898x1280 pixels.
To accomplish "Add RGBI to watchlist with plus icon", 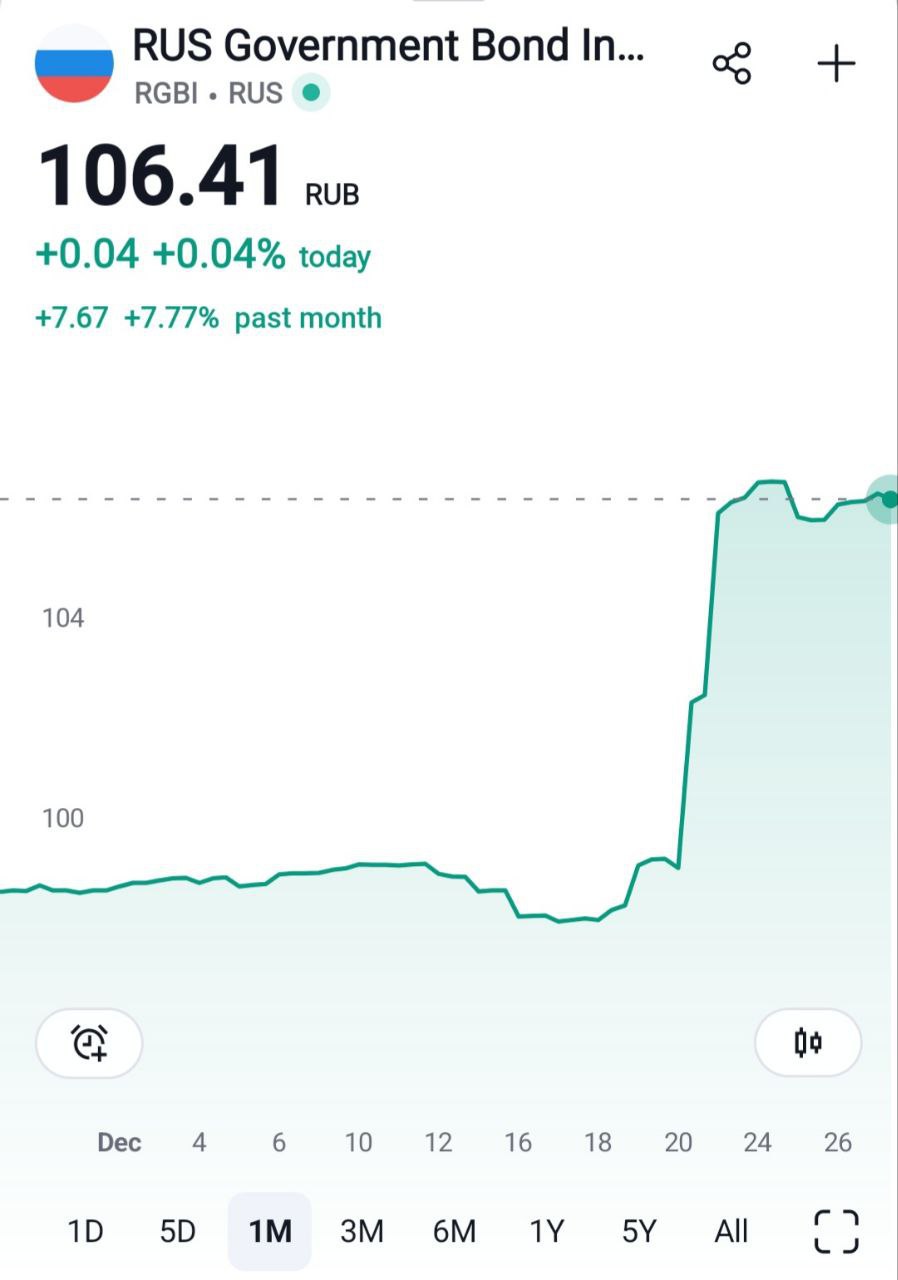I will tap(836, 64).
